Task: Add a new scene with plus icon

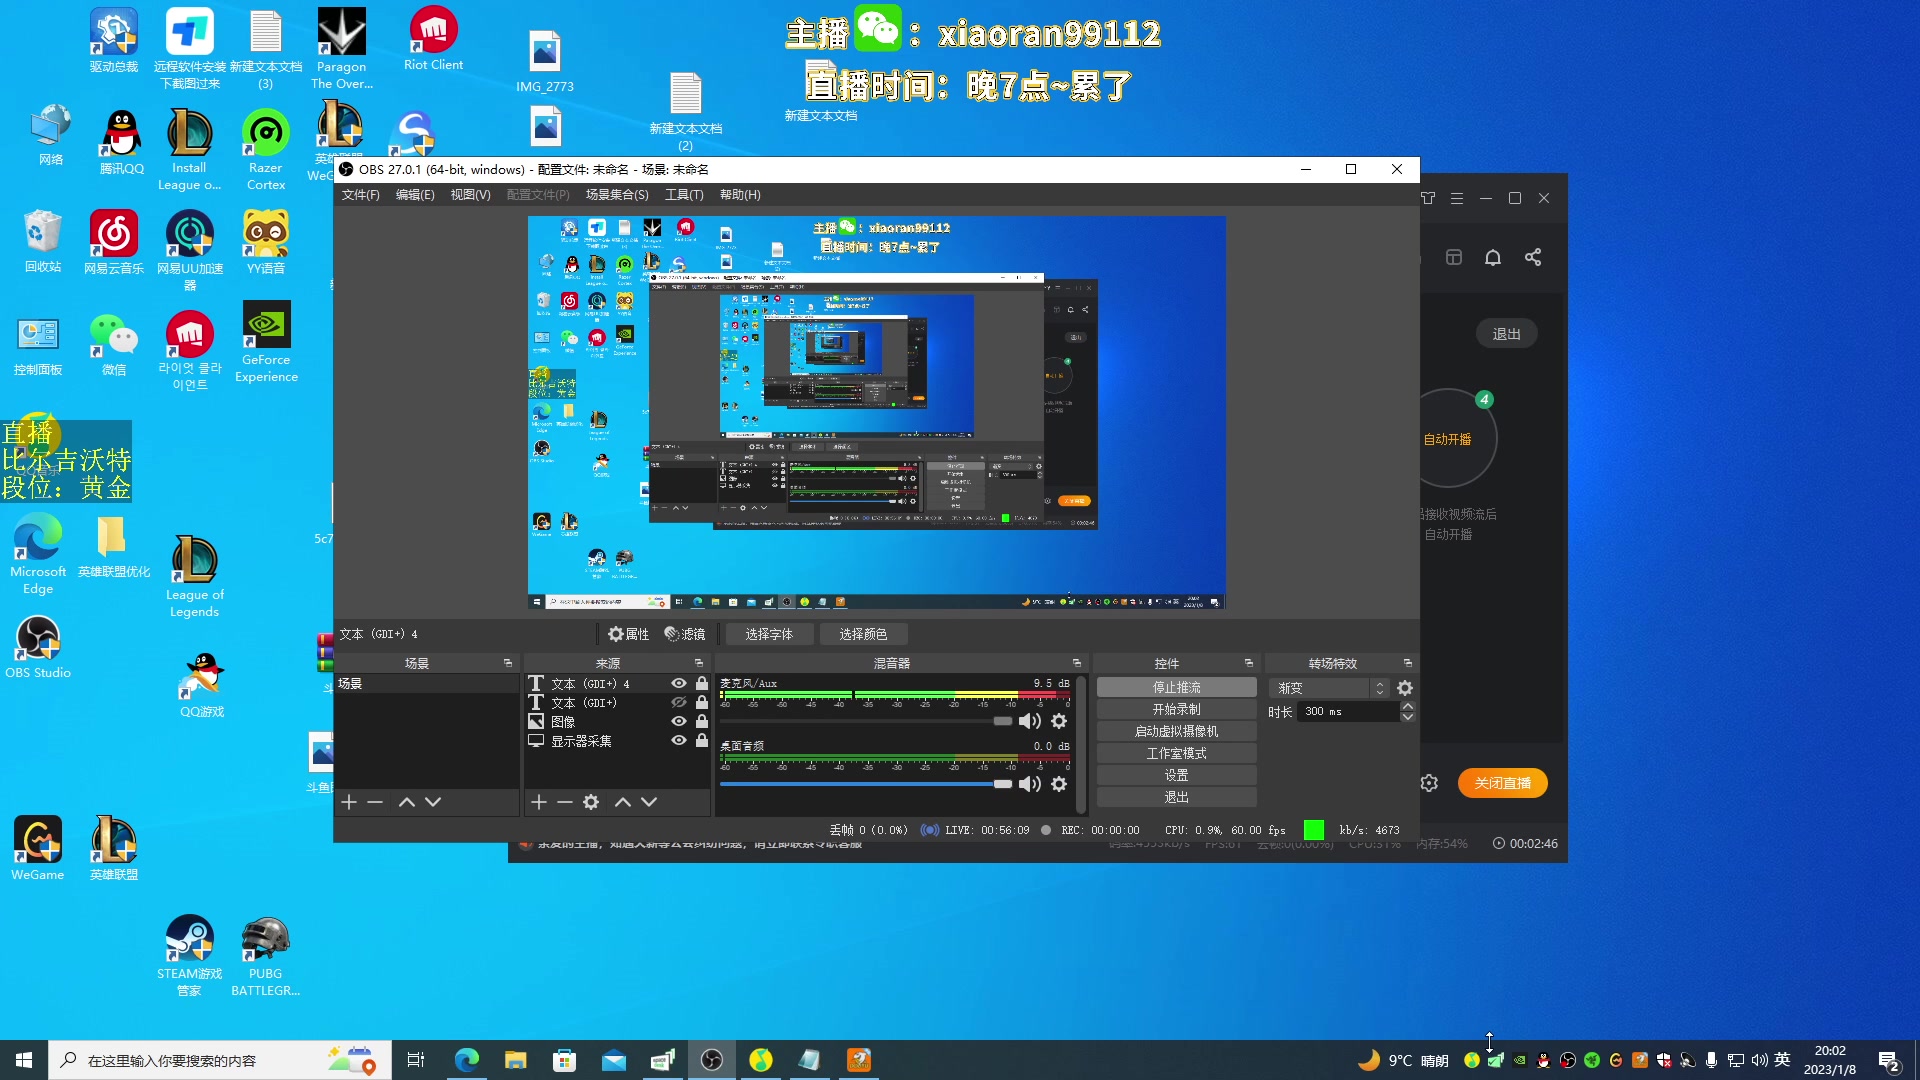Action: pos(349,802)
